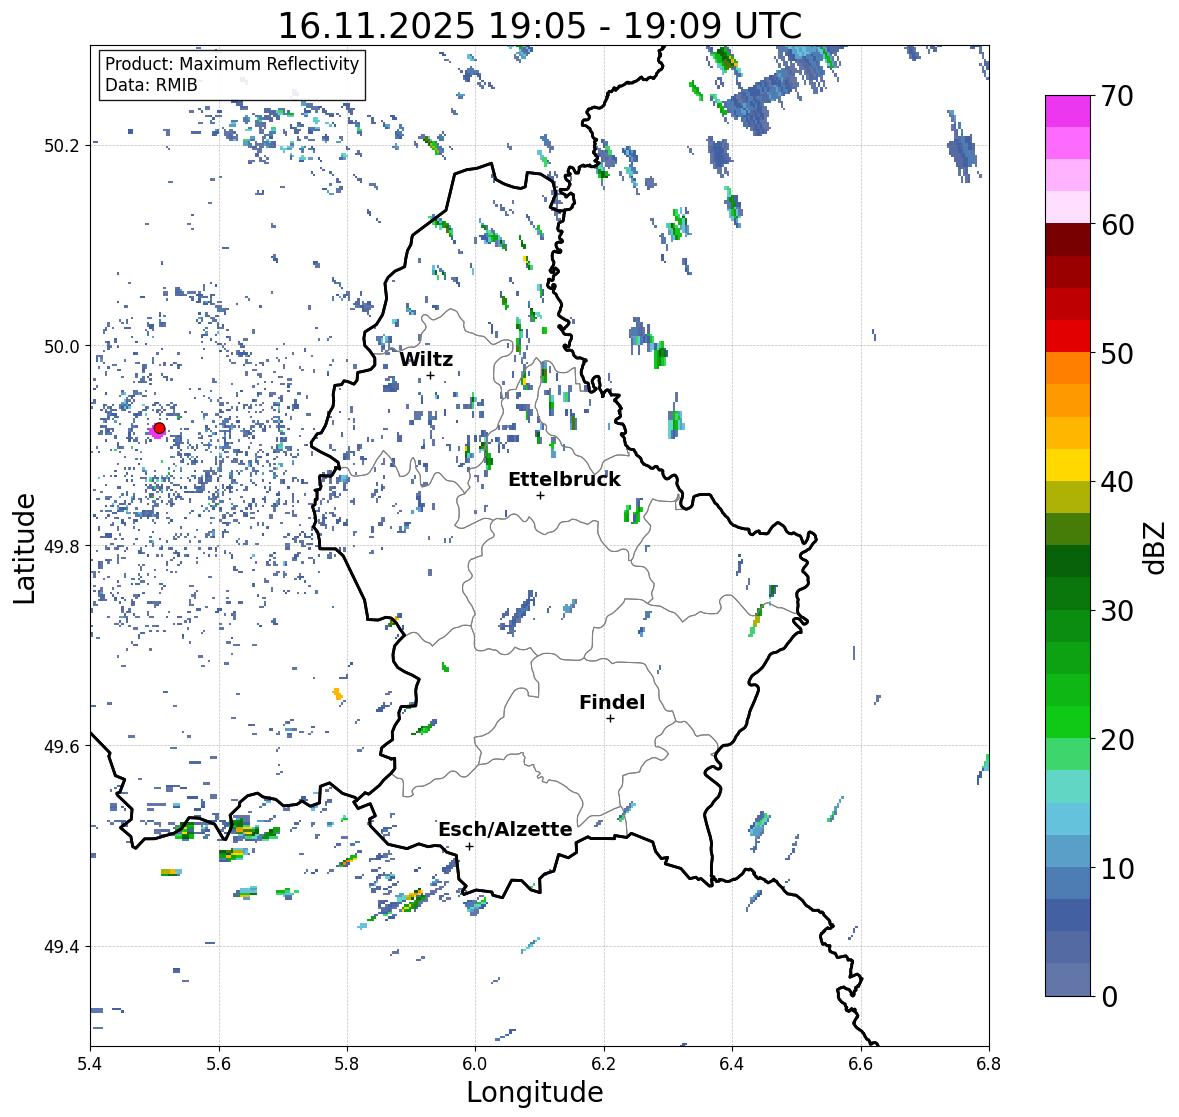
Task: Click the Longitude axis label
Action: 535,1092
